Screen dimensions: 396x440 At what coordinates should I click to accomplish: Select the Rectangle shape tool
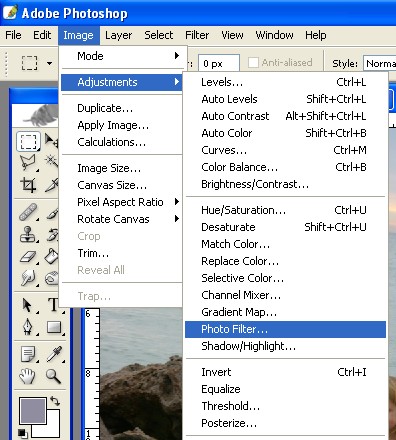tap(53, 327)
